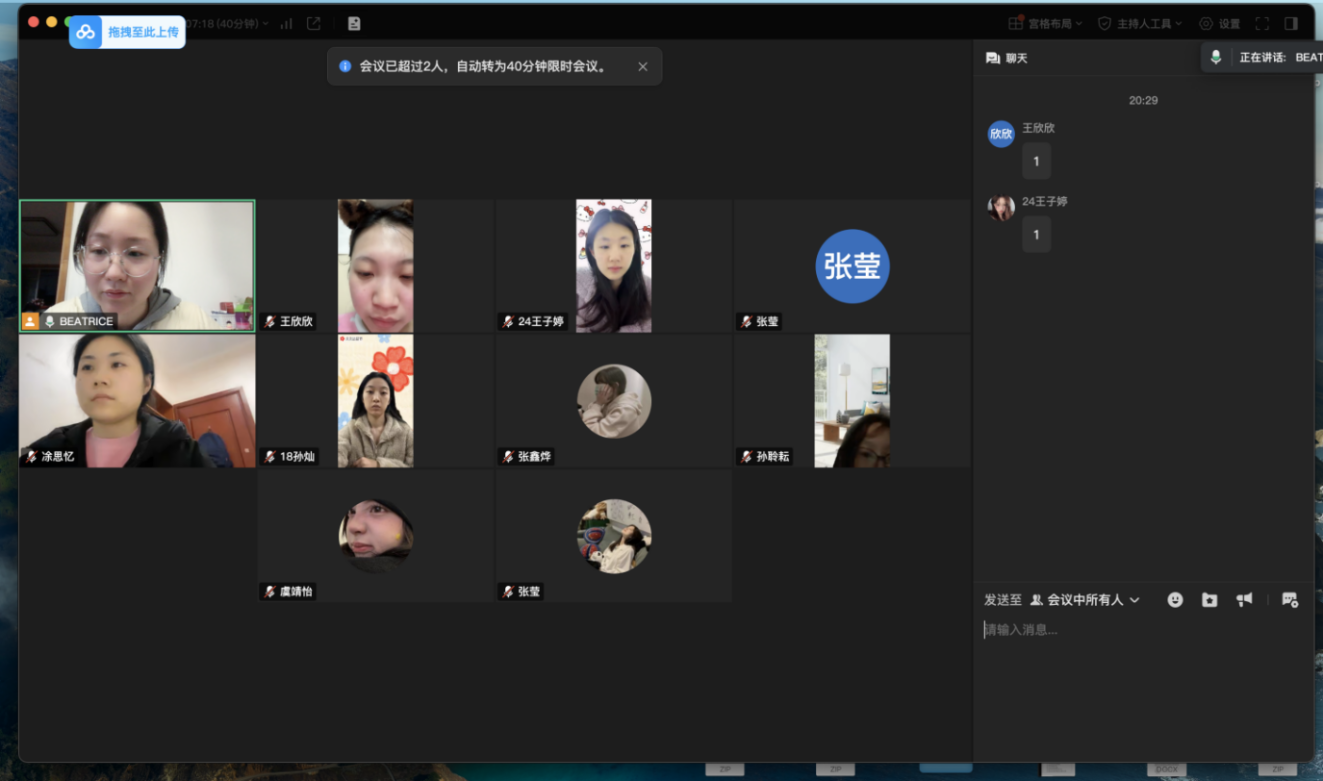Click the favorites folder icon in chat toolbar
This screenshot has width=1323, height=781.
pyautogui.click(x=1209, y=599)
